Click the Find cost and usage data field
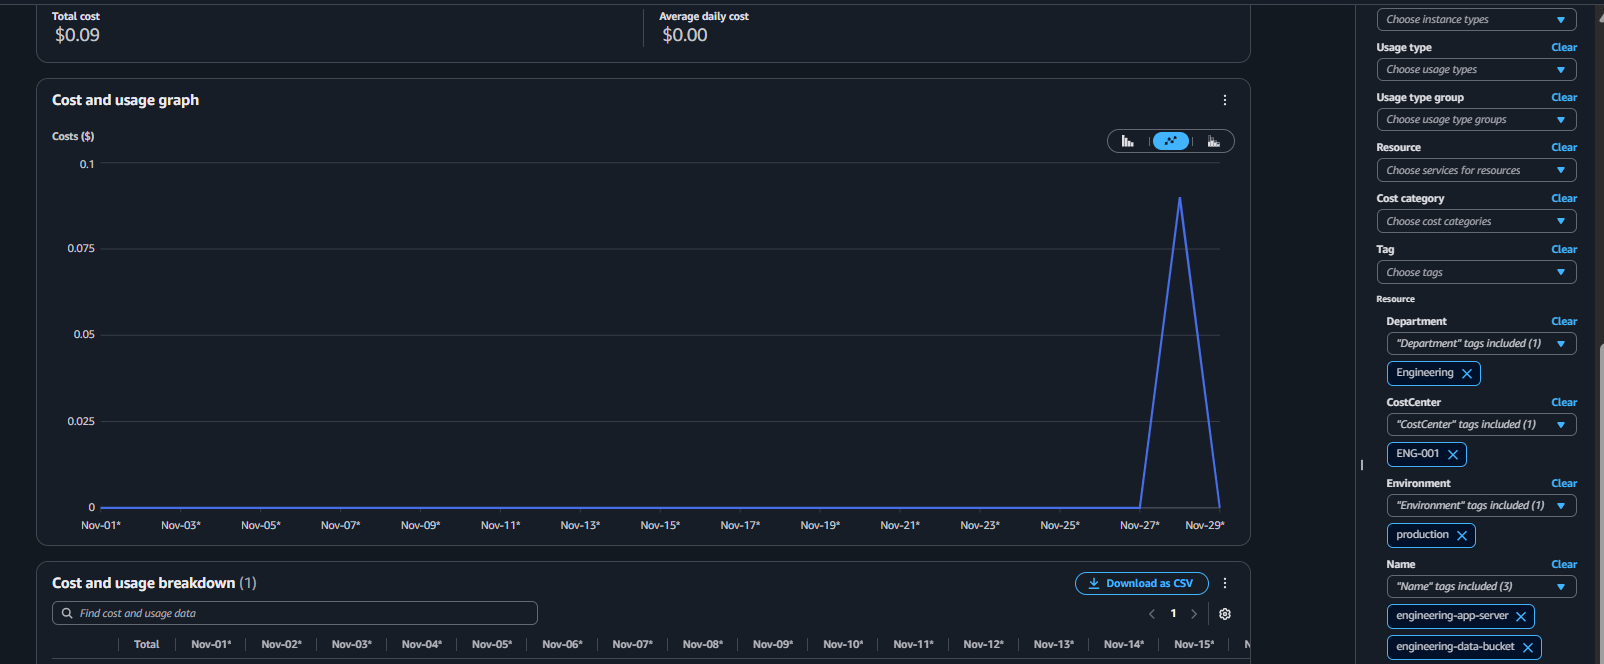Image resolution: width=1604 pixels, height=664 pixels. coord(300,613)
